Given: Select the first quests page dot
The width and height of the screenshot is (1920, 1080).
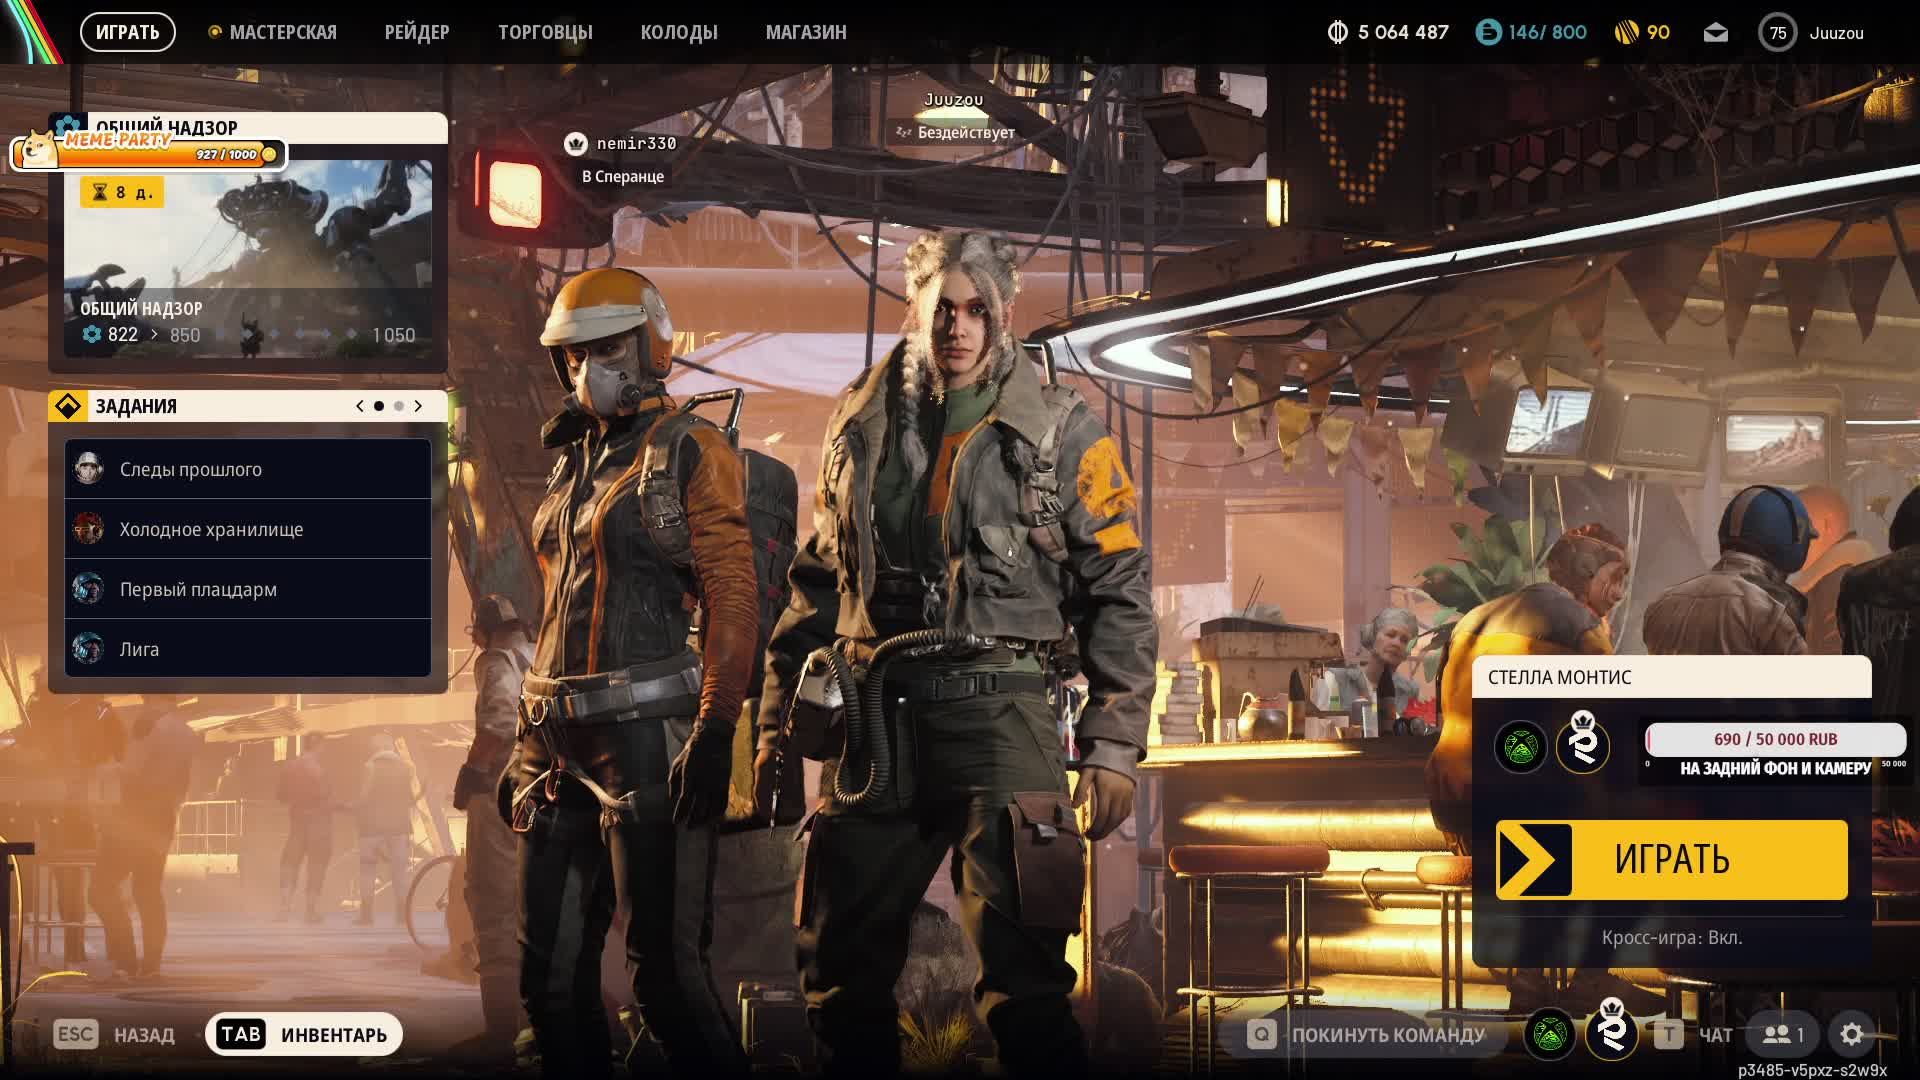Looking at the screenshot, I should 379,406.
